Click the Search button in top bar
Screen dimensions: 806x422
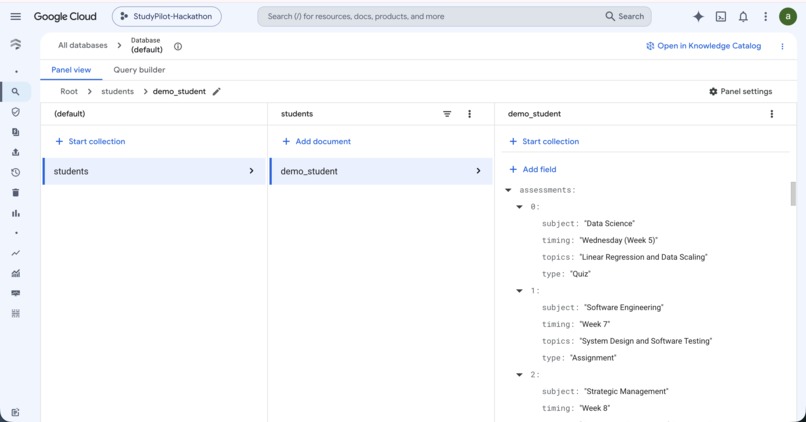625,16
